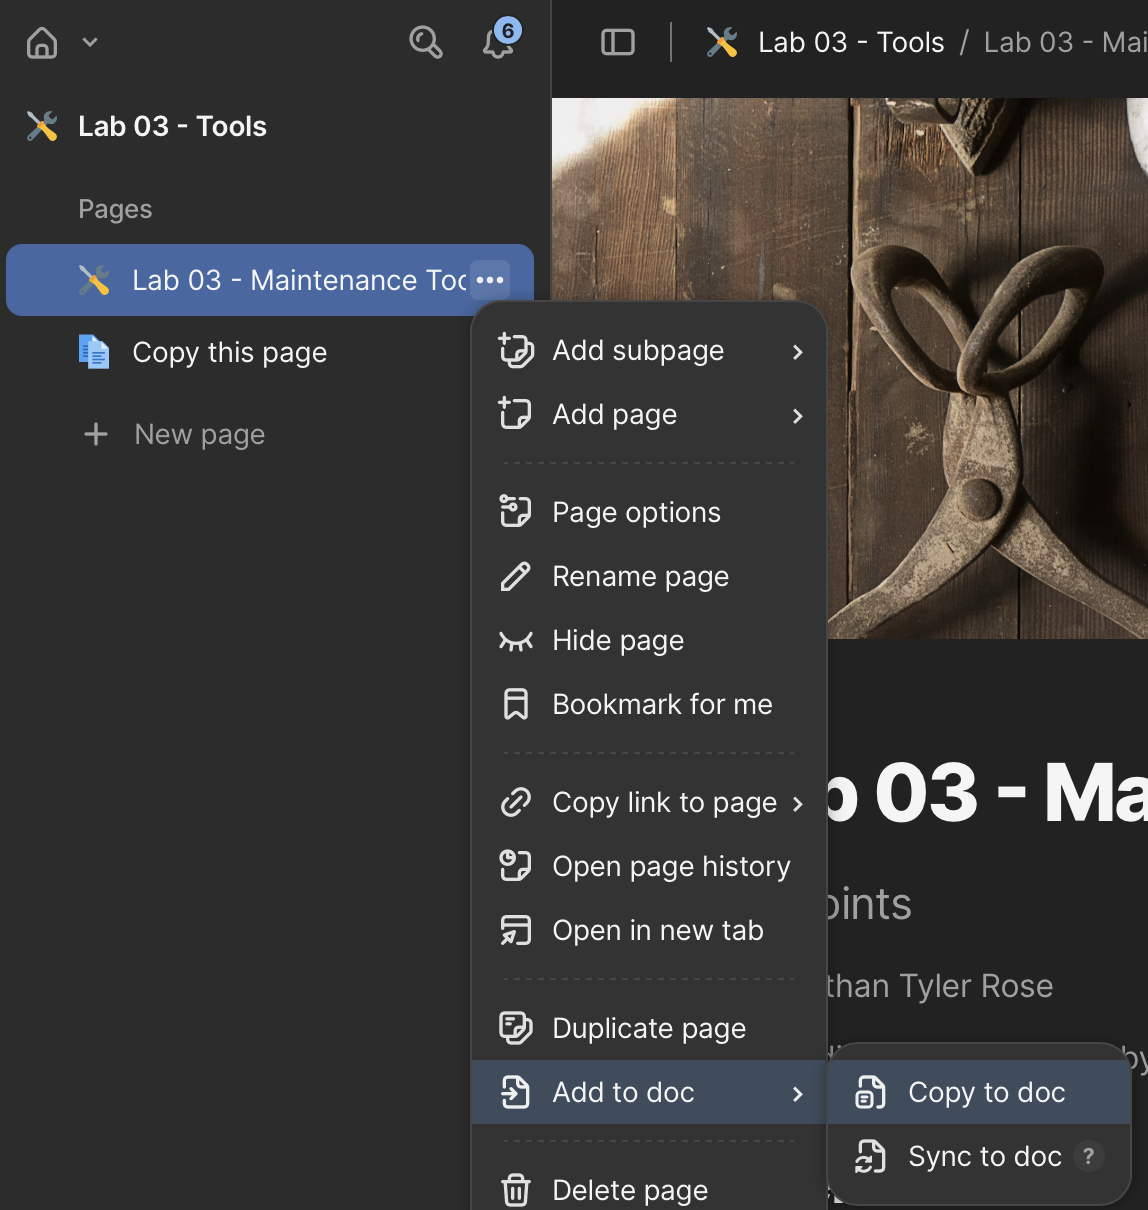The image size is (1148, 1210).
Task: Open 'Copy this page' in sidebar
Action: (x=230, y=352)
